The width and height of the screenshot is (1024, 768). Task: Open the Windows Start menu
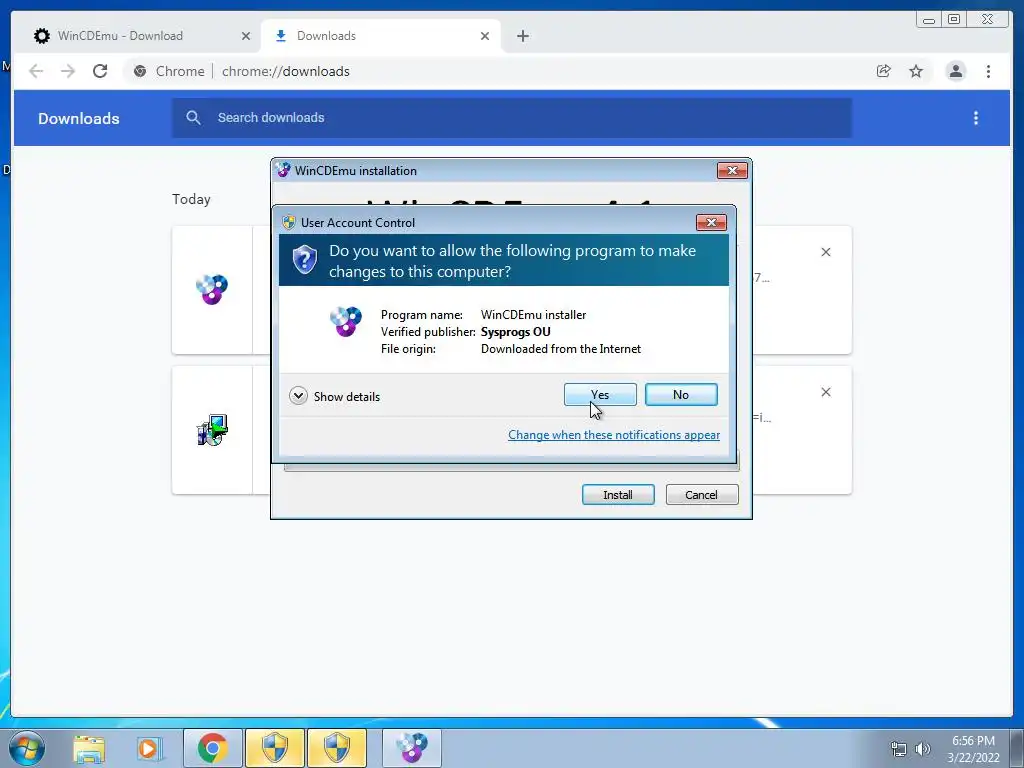(27, 748)
